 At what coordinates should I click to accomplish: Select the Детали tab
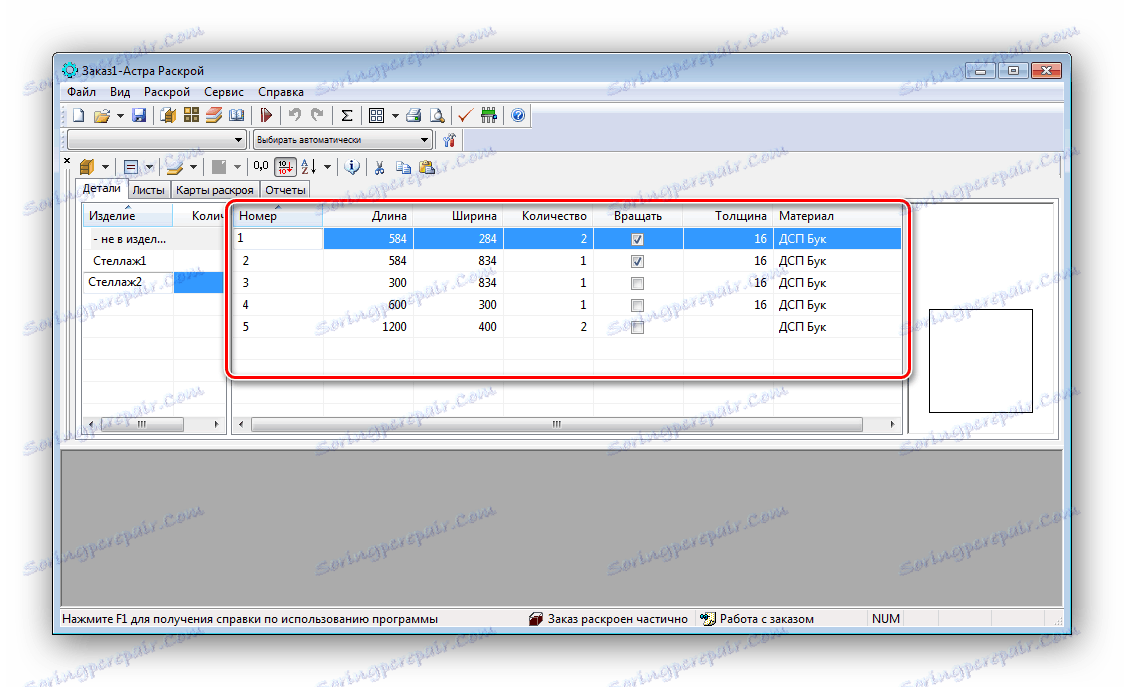[102, 189]
